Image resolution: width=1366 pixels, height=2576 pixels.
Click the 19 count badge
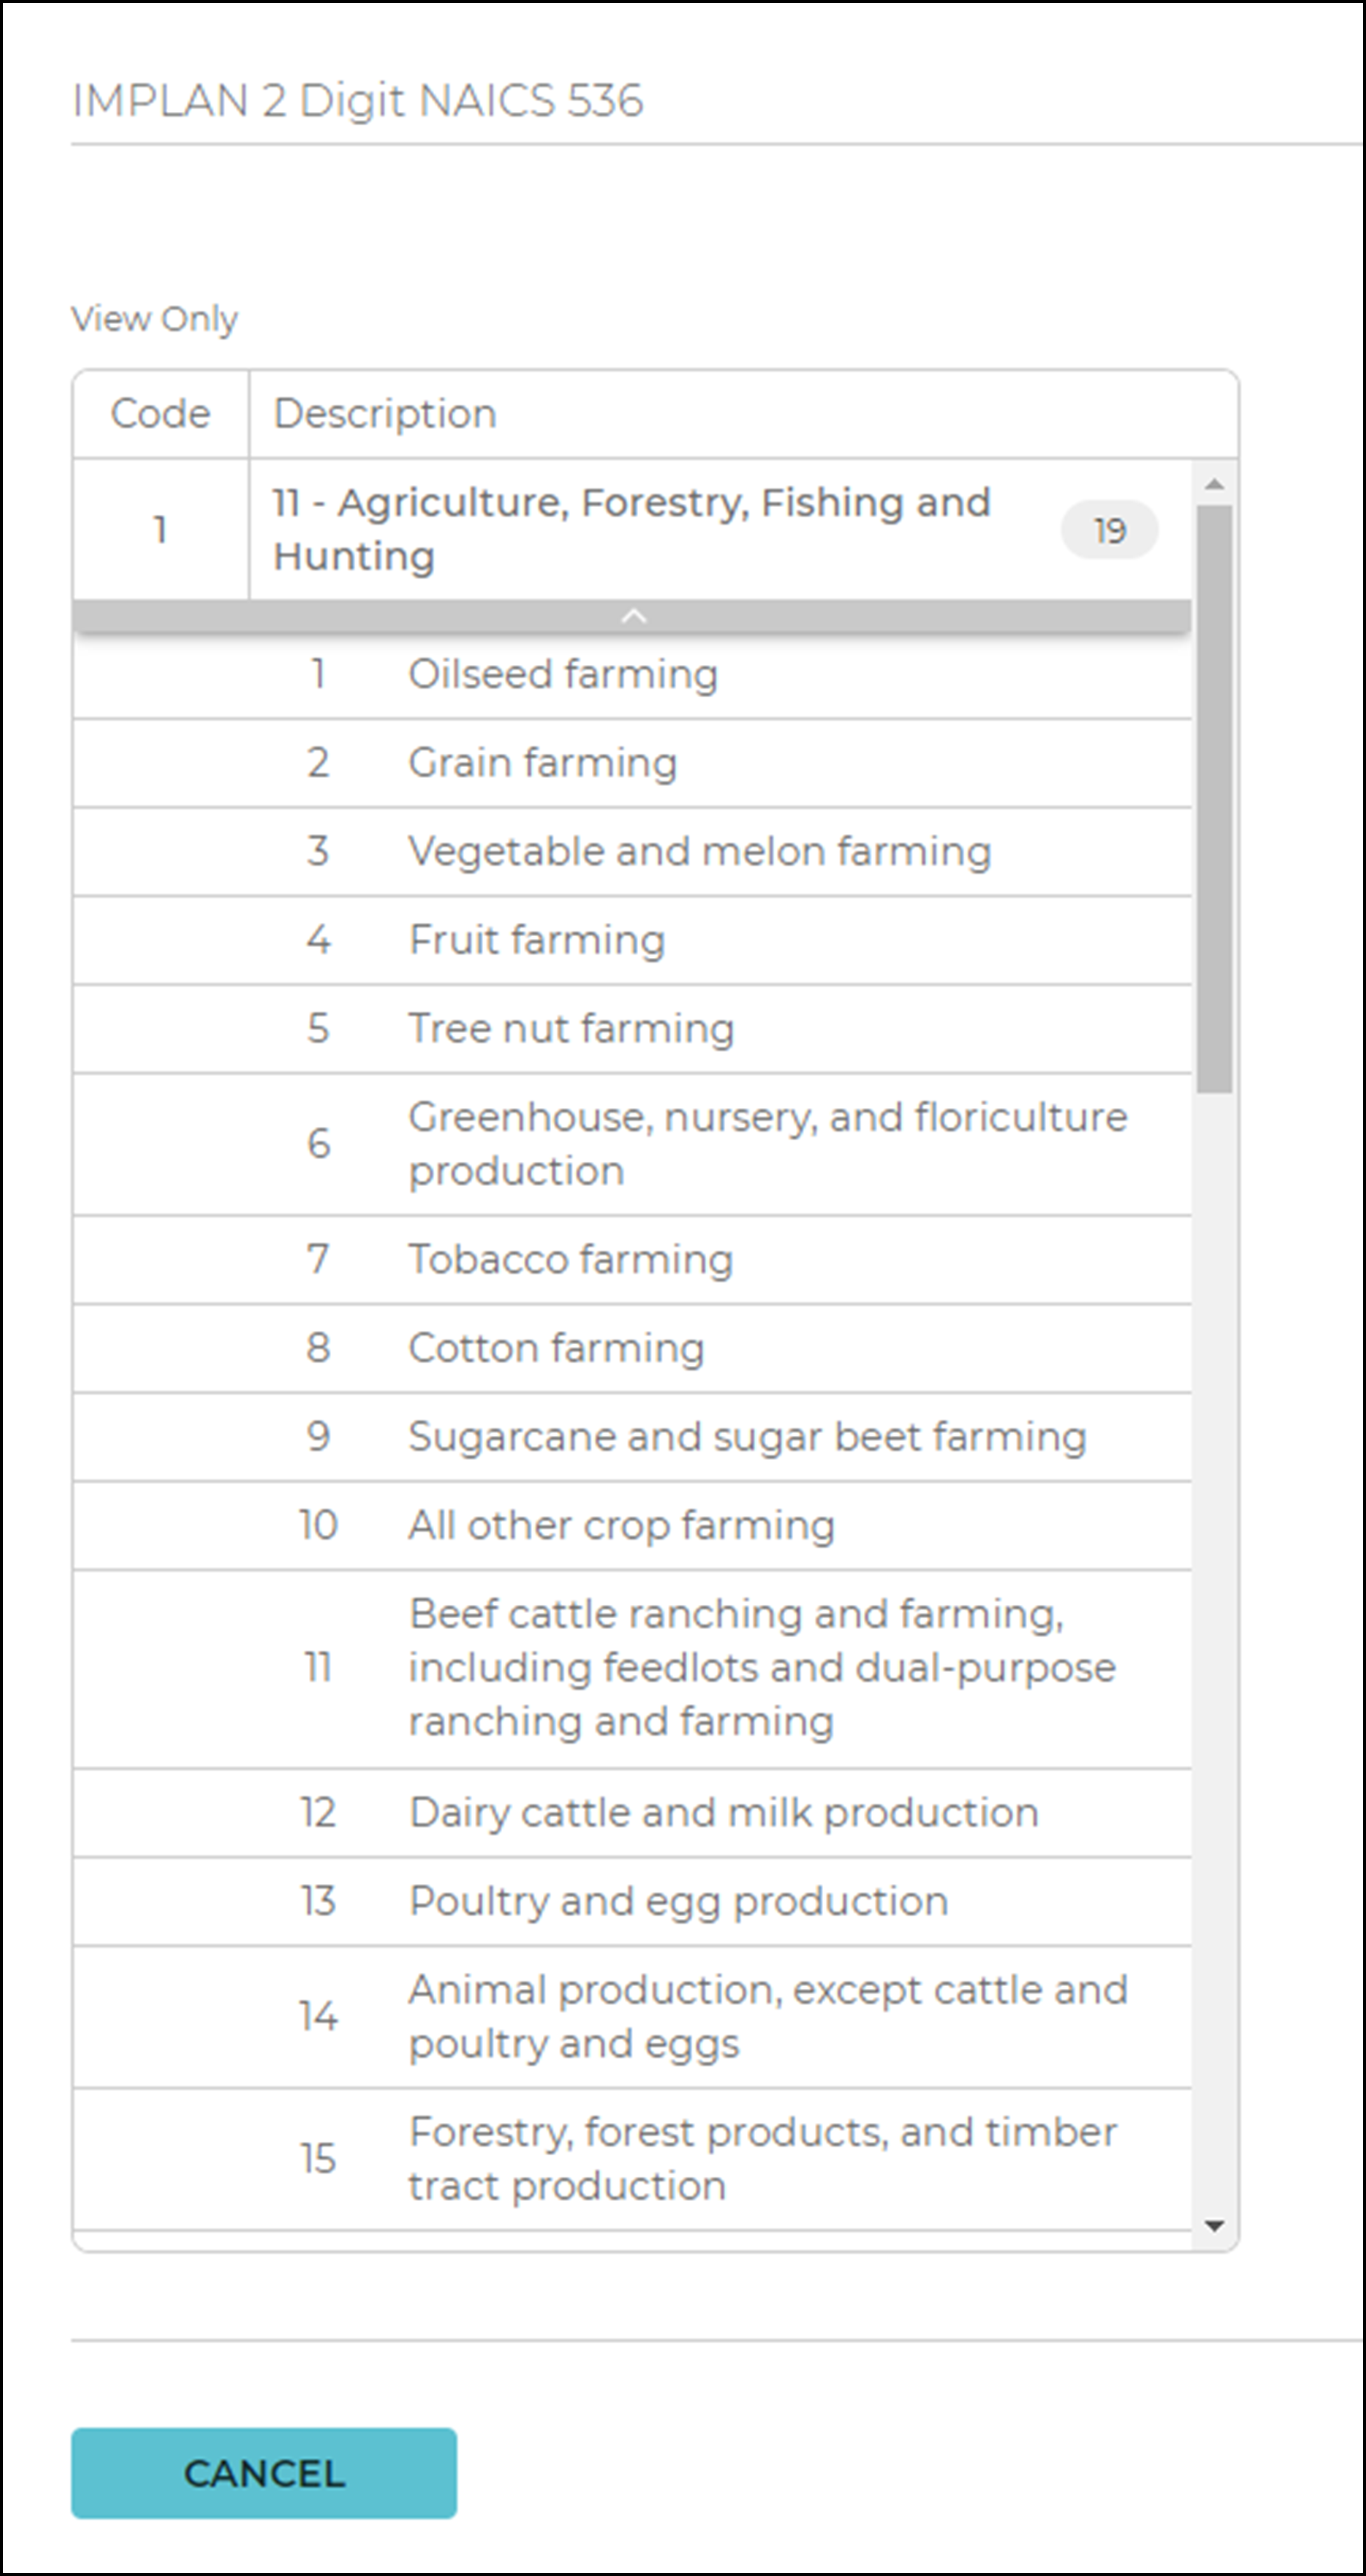(x=1110, y=529)
